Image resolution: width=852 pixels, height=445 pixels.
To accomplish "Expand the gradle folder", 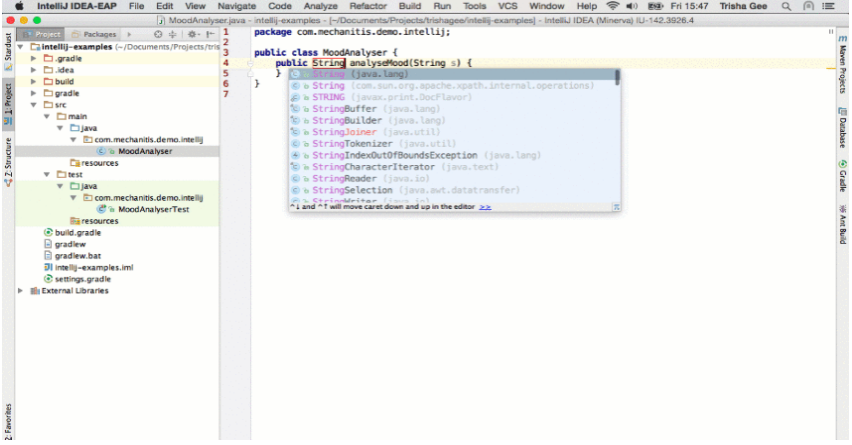I will [x=34, y=93].
